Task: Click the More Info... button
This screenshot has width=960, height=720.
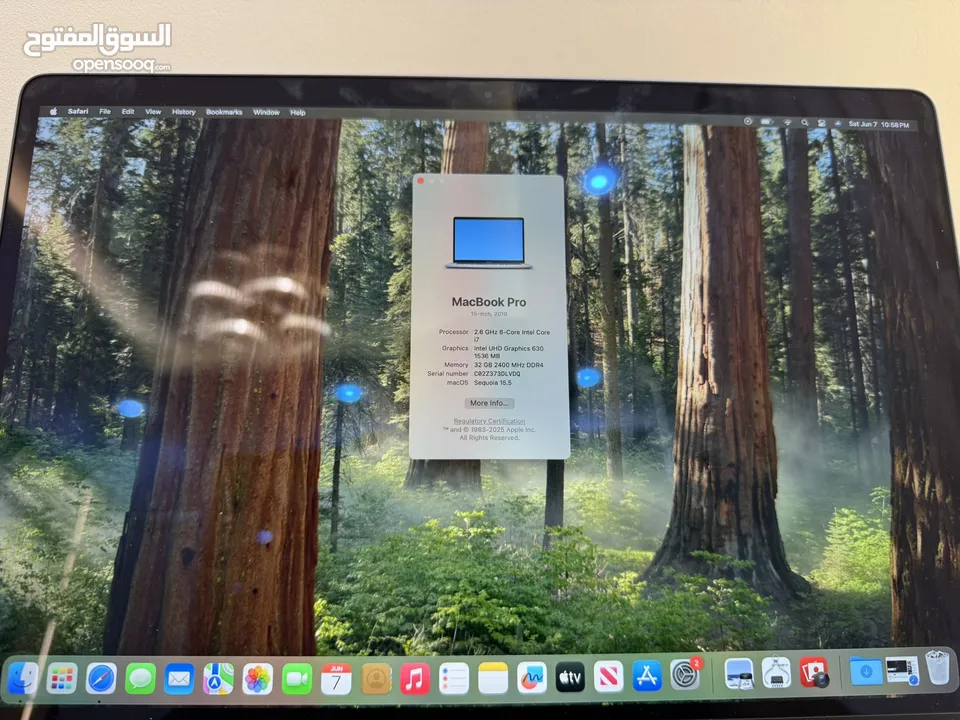Action: (x=489, y=403)
